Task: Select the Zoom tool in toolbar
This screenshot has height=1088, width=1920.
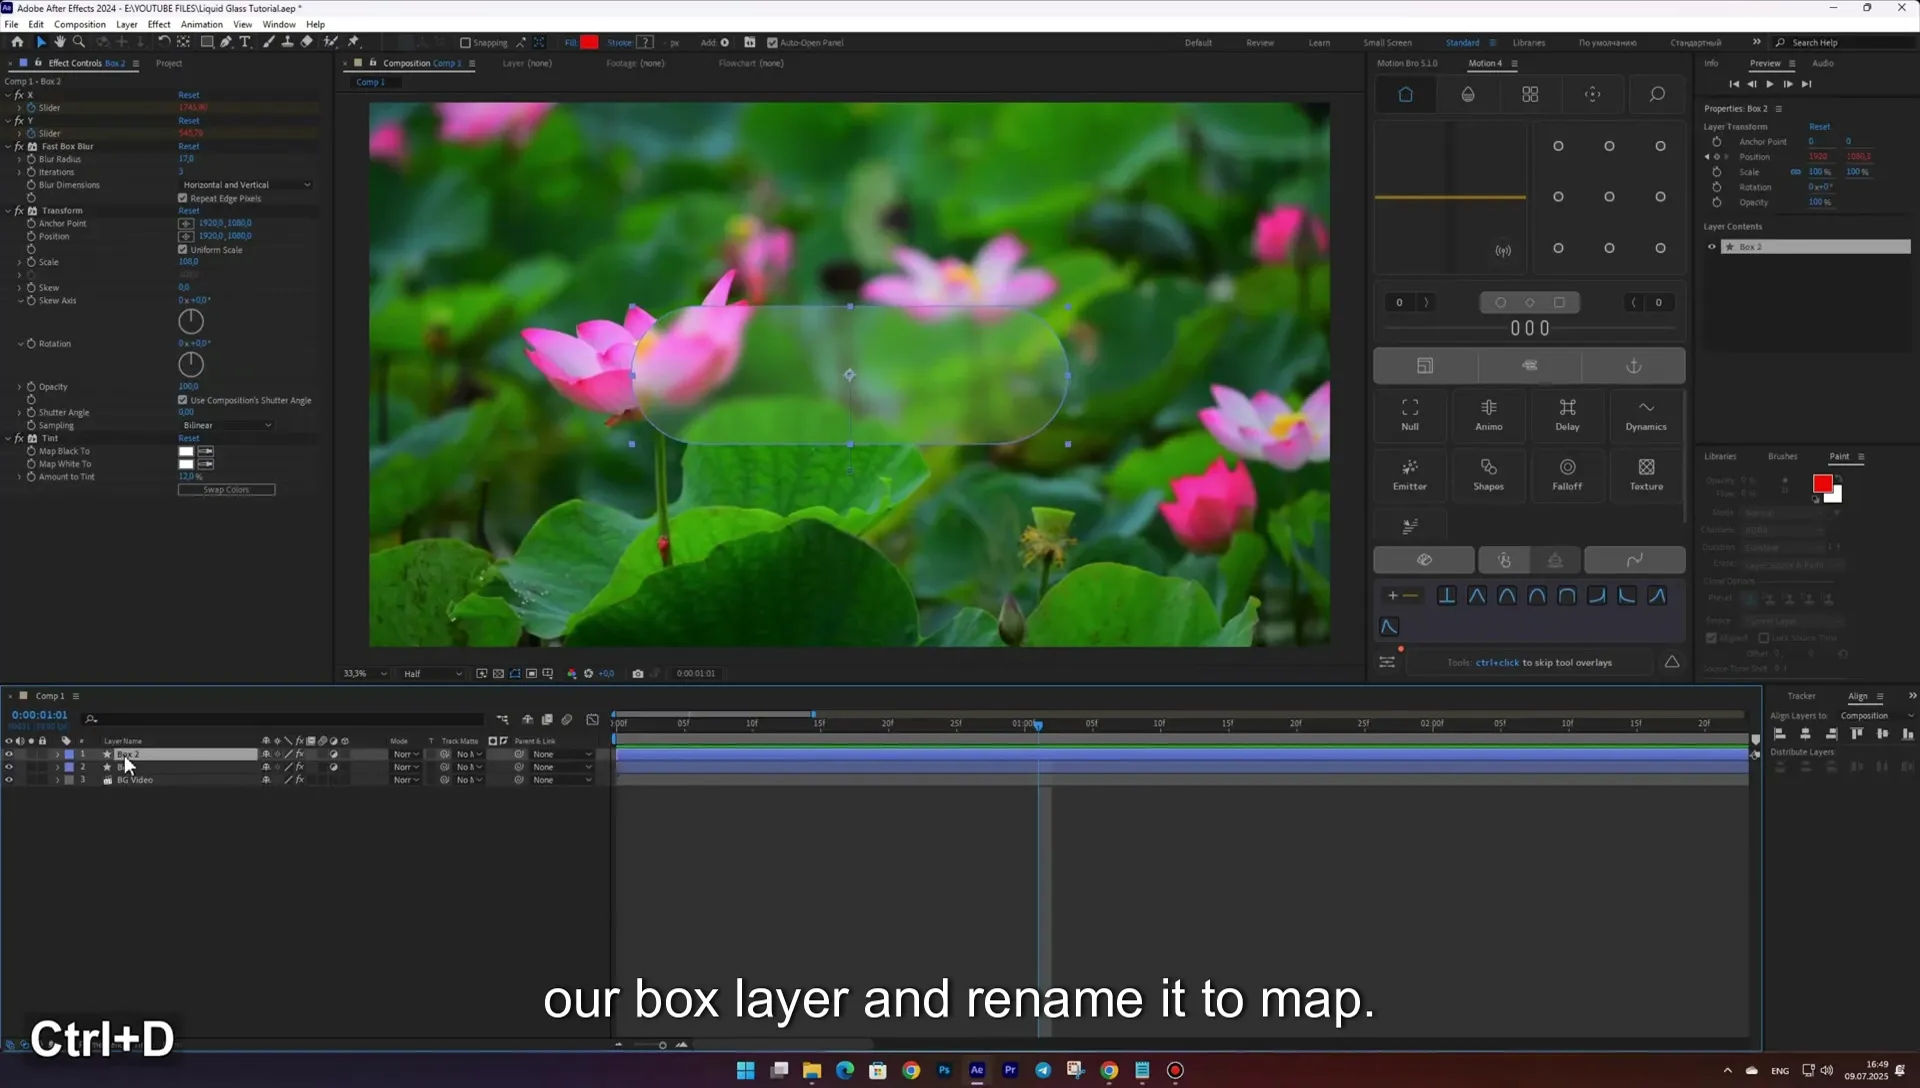Action: coord(79,42)
